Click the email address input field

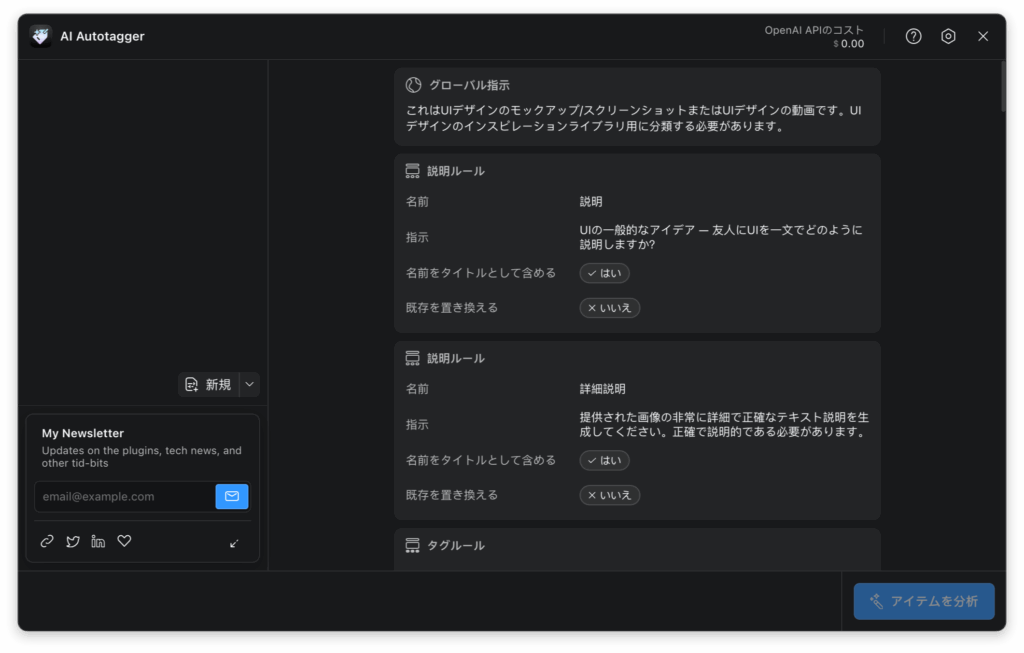pyautogui.click(x=125, y=496)
